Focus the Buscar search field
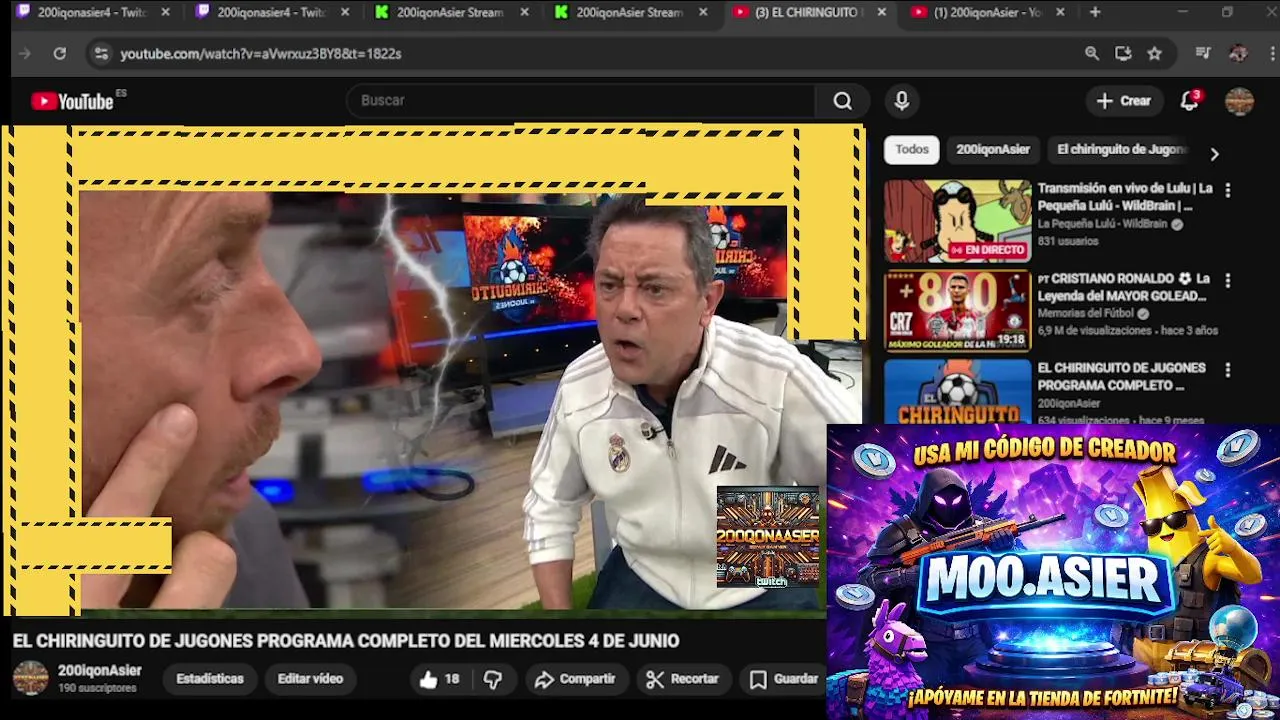 coord(581,101)
